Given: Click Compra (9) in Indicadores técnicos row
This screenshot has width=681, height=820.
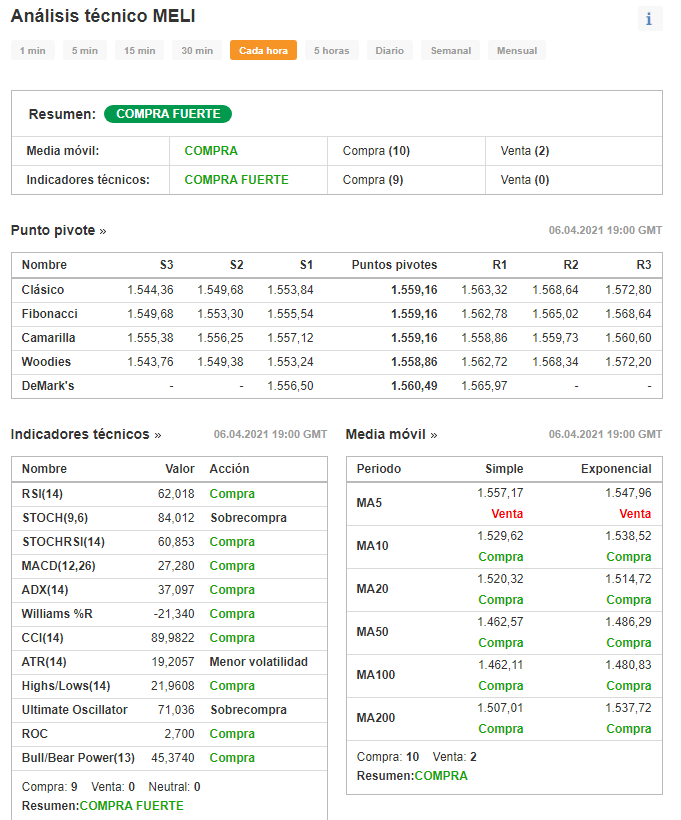Looking at the screenshot, I should click(373, 180).
